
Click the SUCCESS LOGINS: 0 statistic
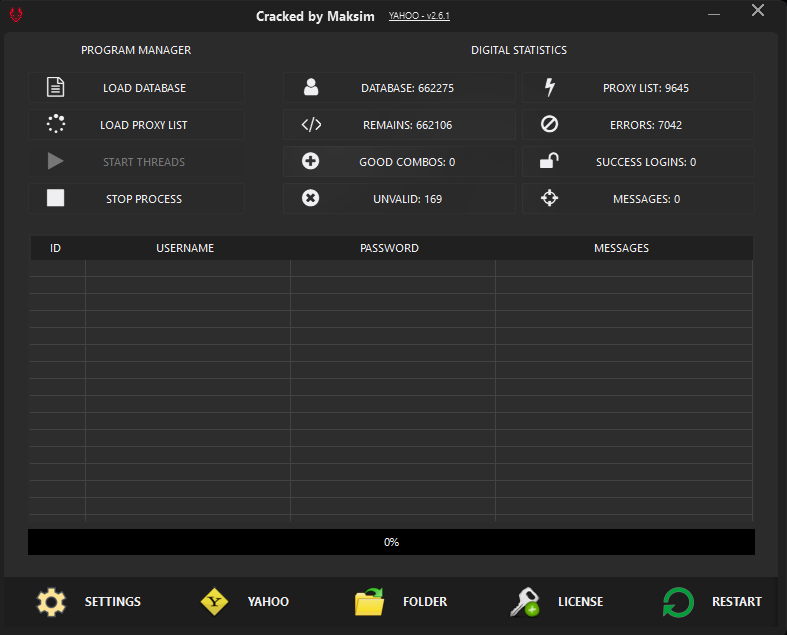click(638, 162)
